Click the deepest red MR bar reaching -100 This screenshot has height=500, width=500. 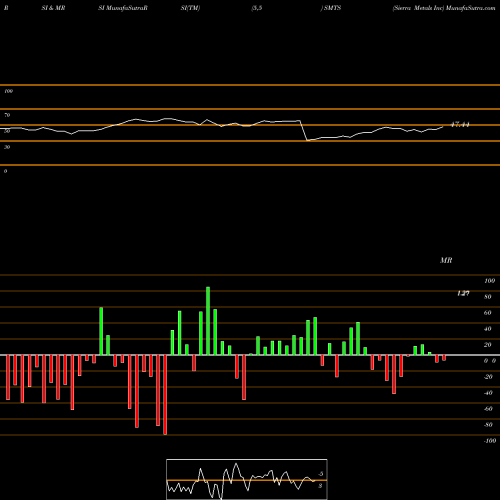(165, 395)
